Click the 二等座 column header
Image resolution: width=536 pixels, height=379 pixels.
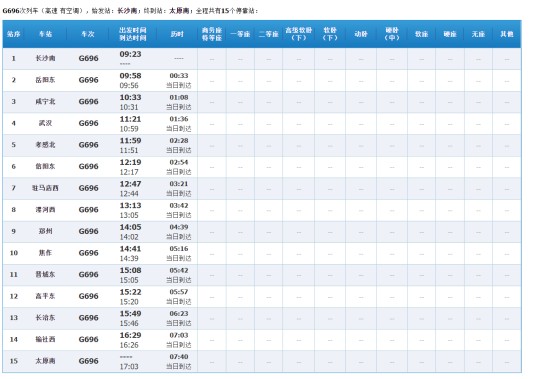(268, 34)
